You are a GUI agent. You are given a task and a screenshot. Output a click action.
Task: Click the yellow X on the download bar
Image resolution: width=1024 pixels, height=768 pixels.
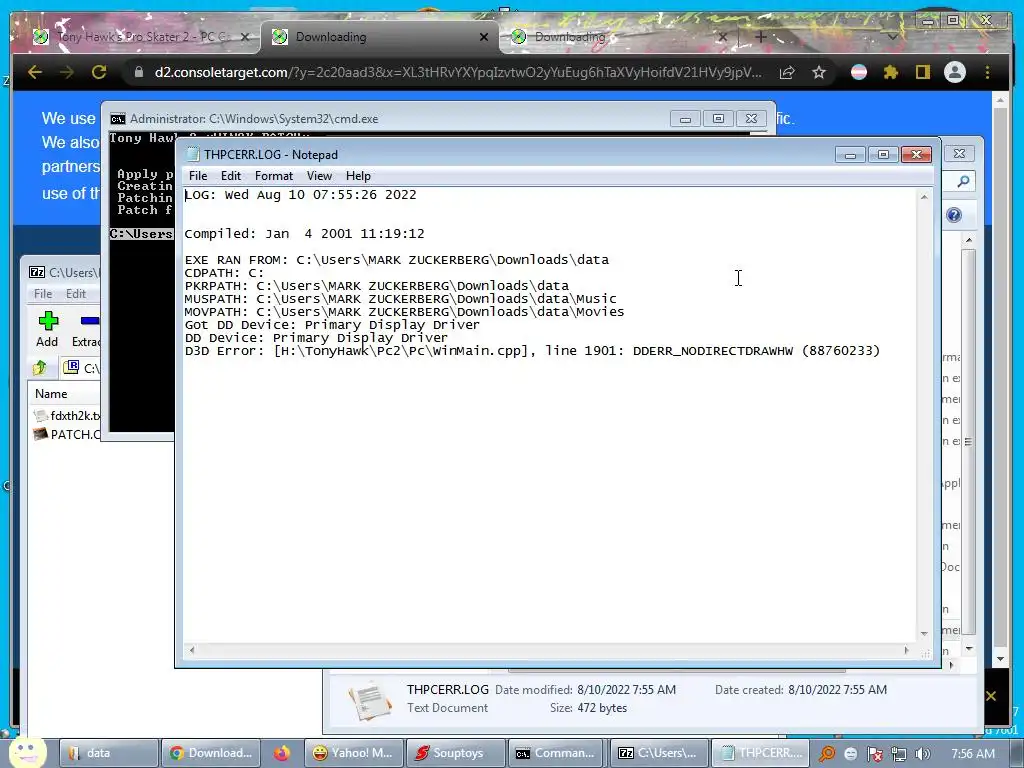click(x=991, y=696)
